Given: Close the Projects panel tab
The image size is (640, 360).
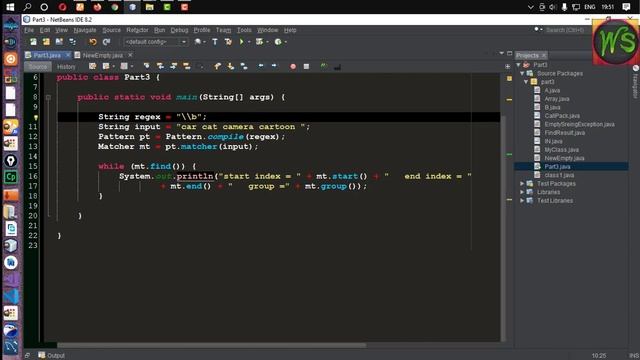Looking at the screenshot, I should point(544,56).
